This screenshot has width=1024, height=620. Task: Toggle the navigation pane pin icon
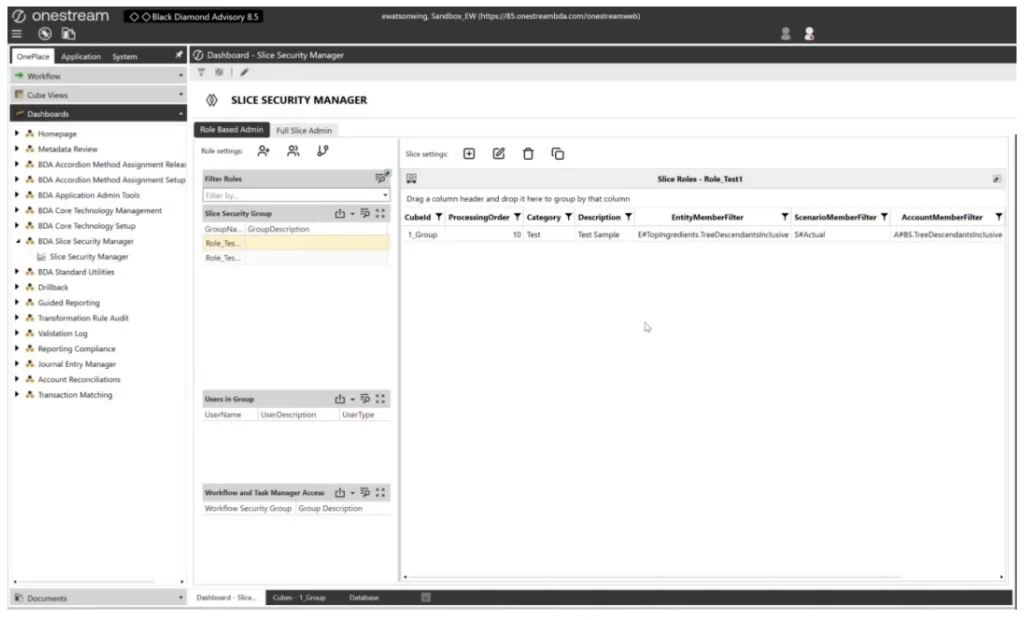click(178, 56)
